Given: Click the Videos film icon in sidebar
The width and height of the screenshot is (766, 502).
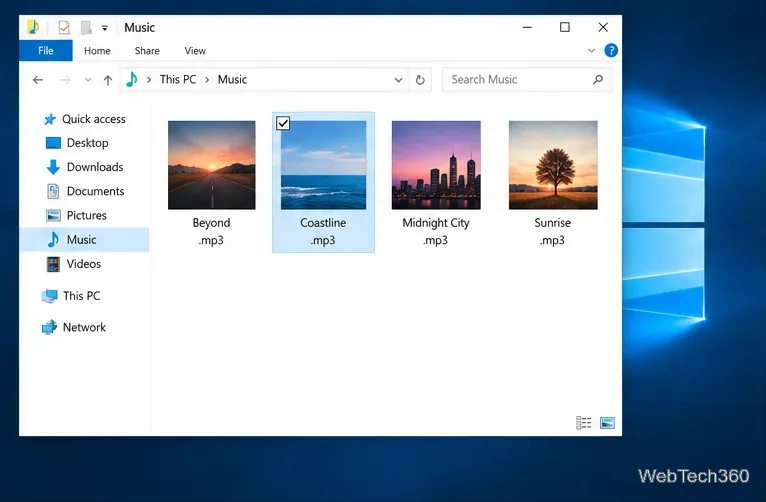Looking at the screenshot, I should click(53, 264).
